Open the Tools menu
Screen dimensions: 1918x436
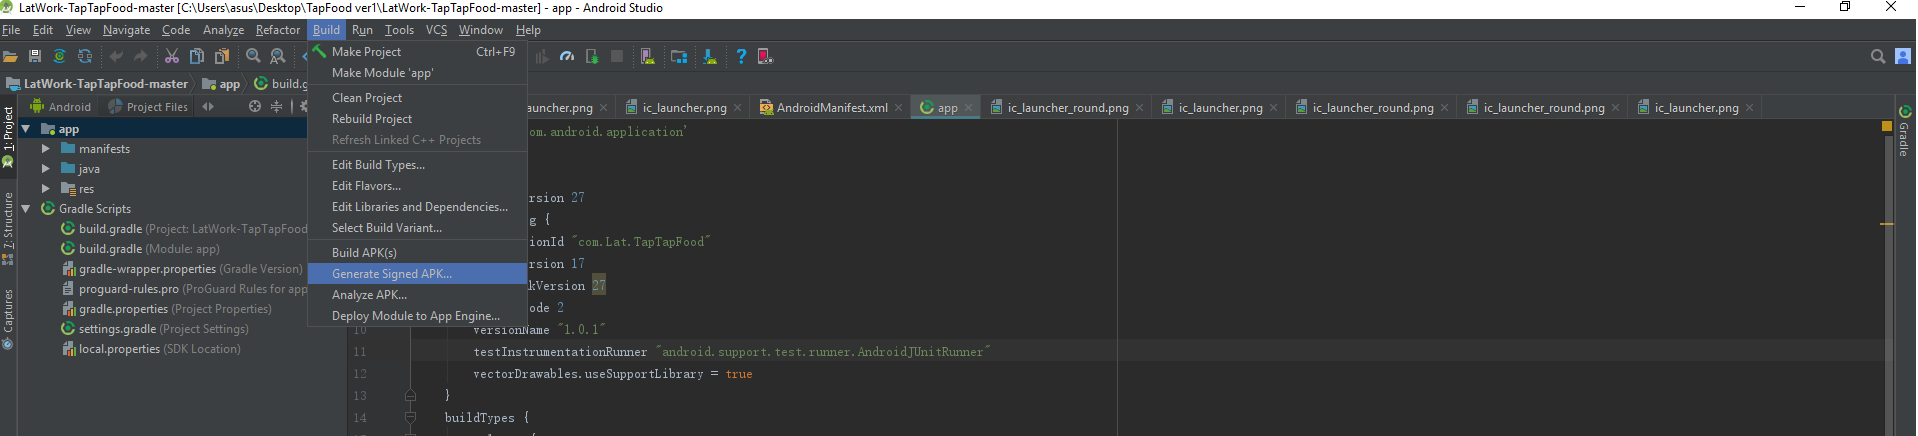pos(399,30)
